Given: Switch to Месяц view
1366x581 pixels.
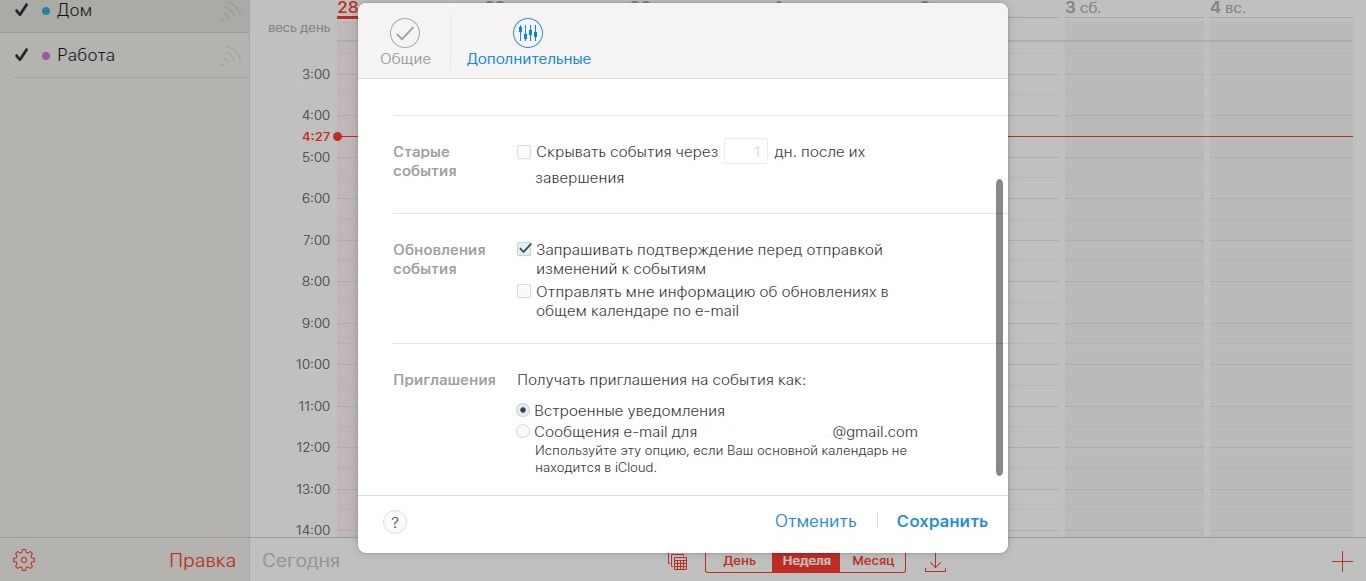Looking at the screenshot, I should click(872, 561).
